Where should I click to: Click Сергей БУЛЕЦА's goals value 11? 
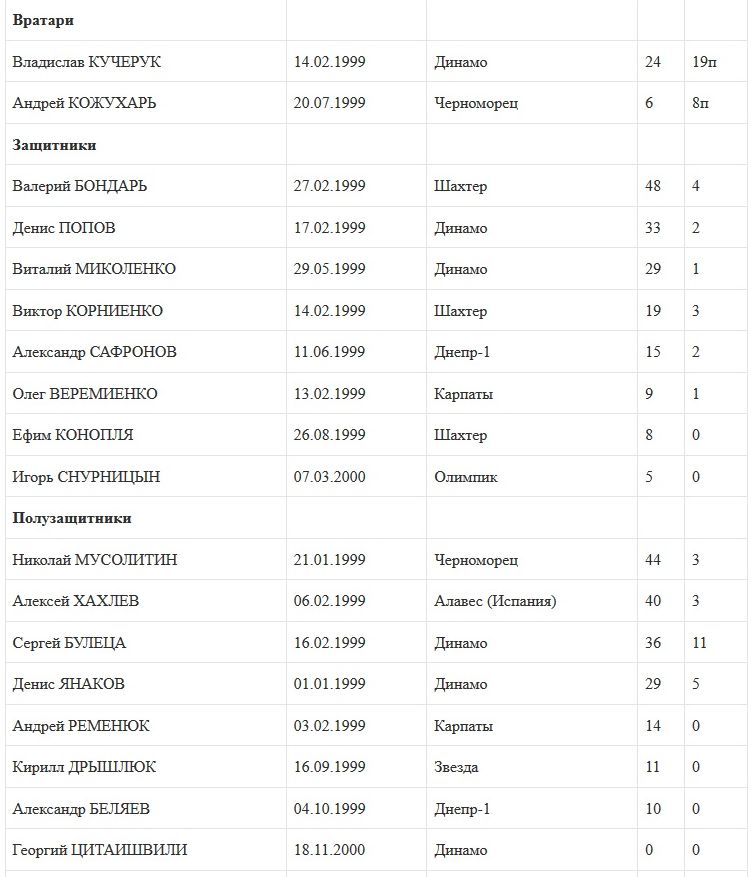(698, 643)
